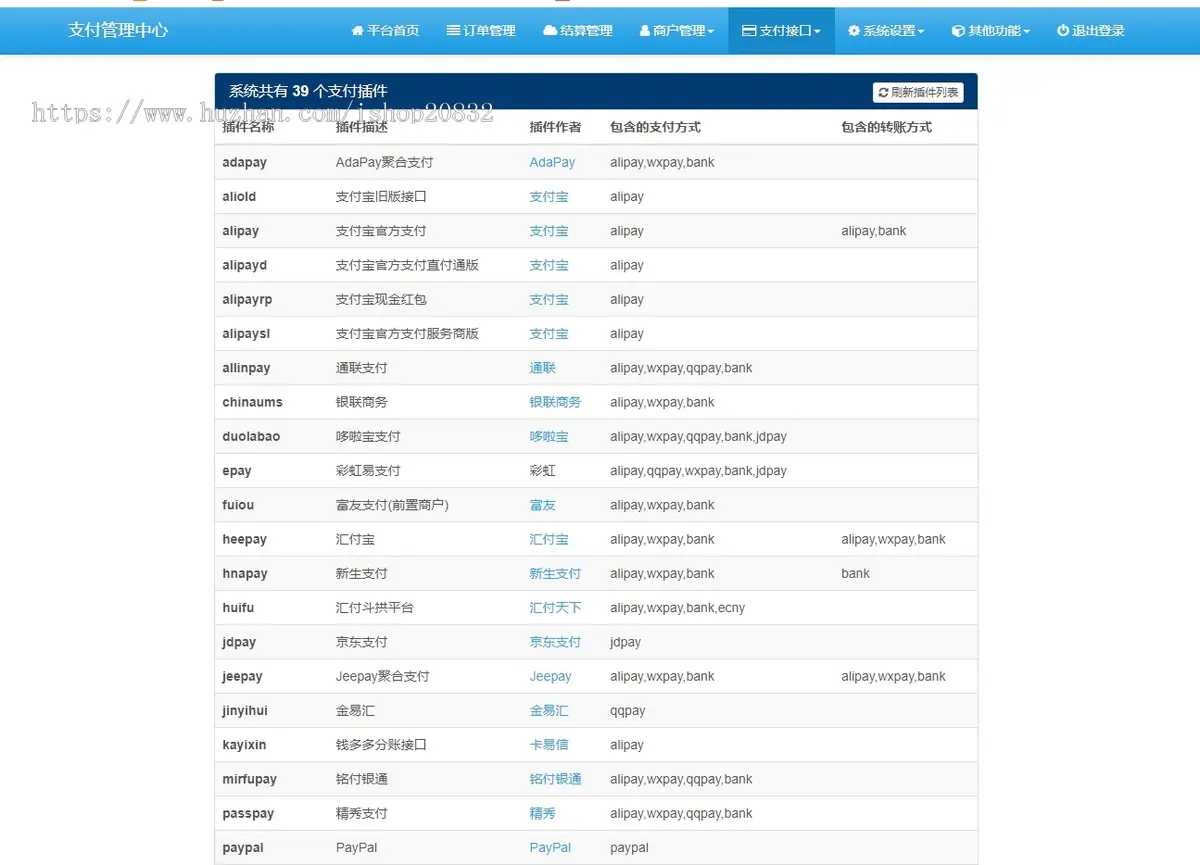Viewport: 1200px width, 865px height.
Task: Select the mirfupay plugin name
Action: pos(249,779)
